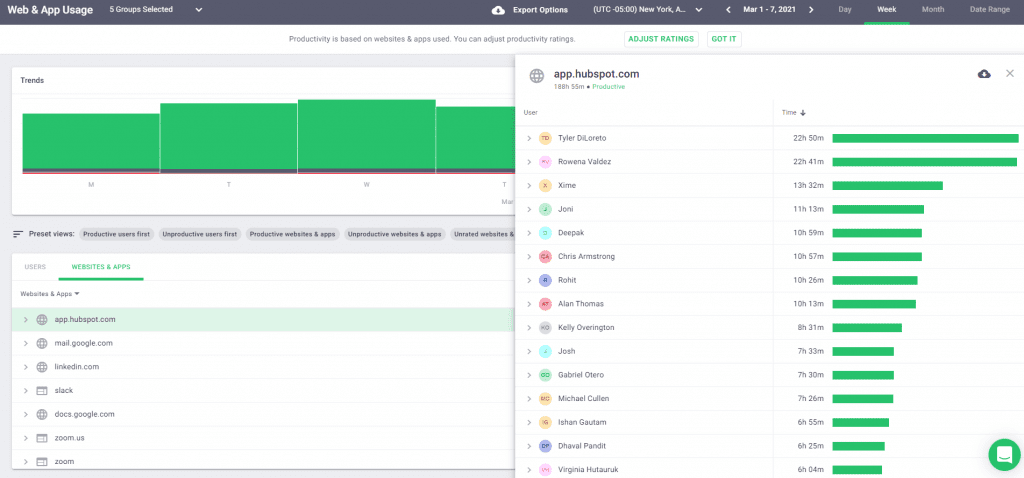Click the globe icon for linkedin.com

point(42,367)
